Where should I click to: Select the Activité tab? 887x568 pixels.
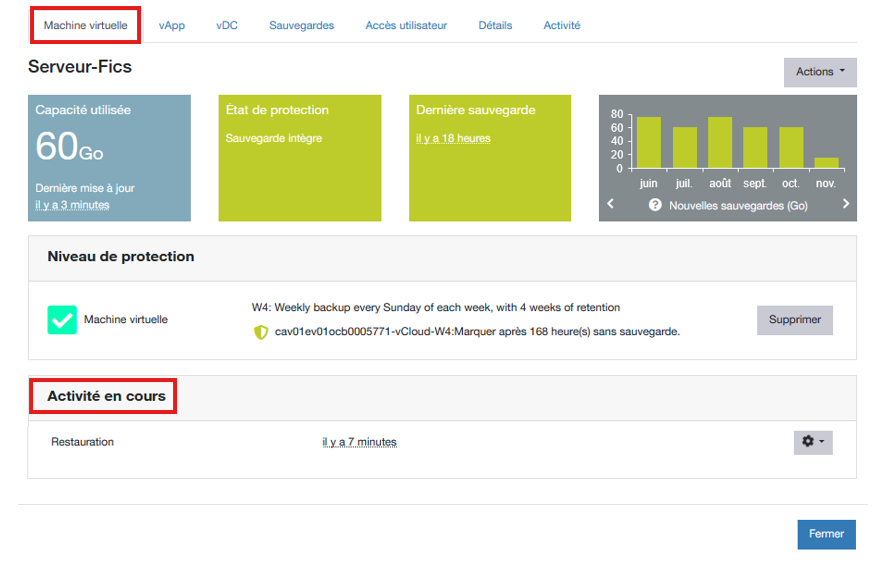tap(561, 26)
